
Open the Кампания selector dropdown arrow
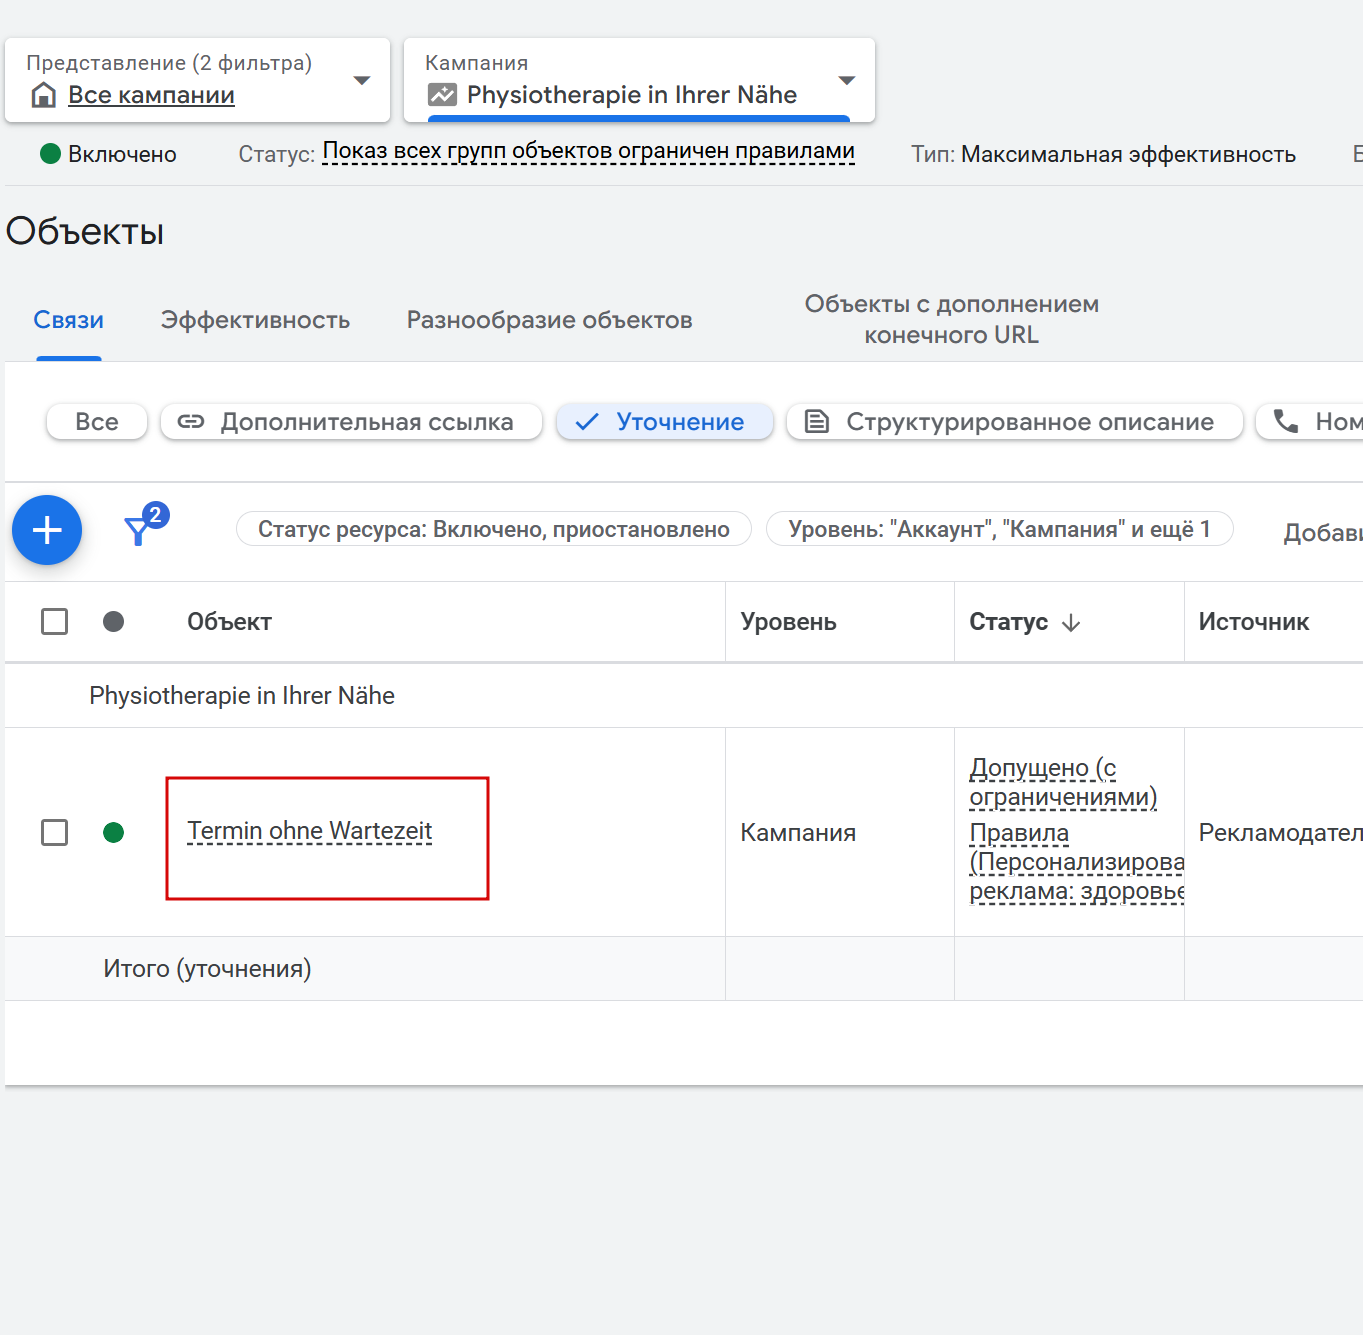847,81
